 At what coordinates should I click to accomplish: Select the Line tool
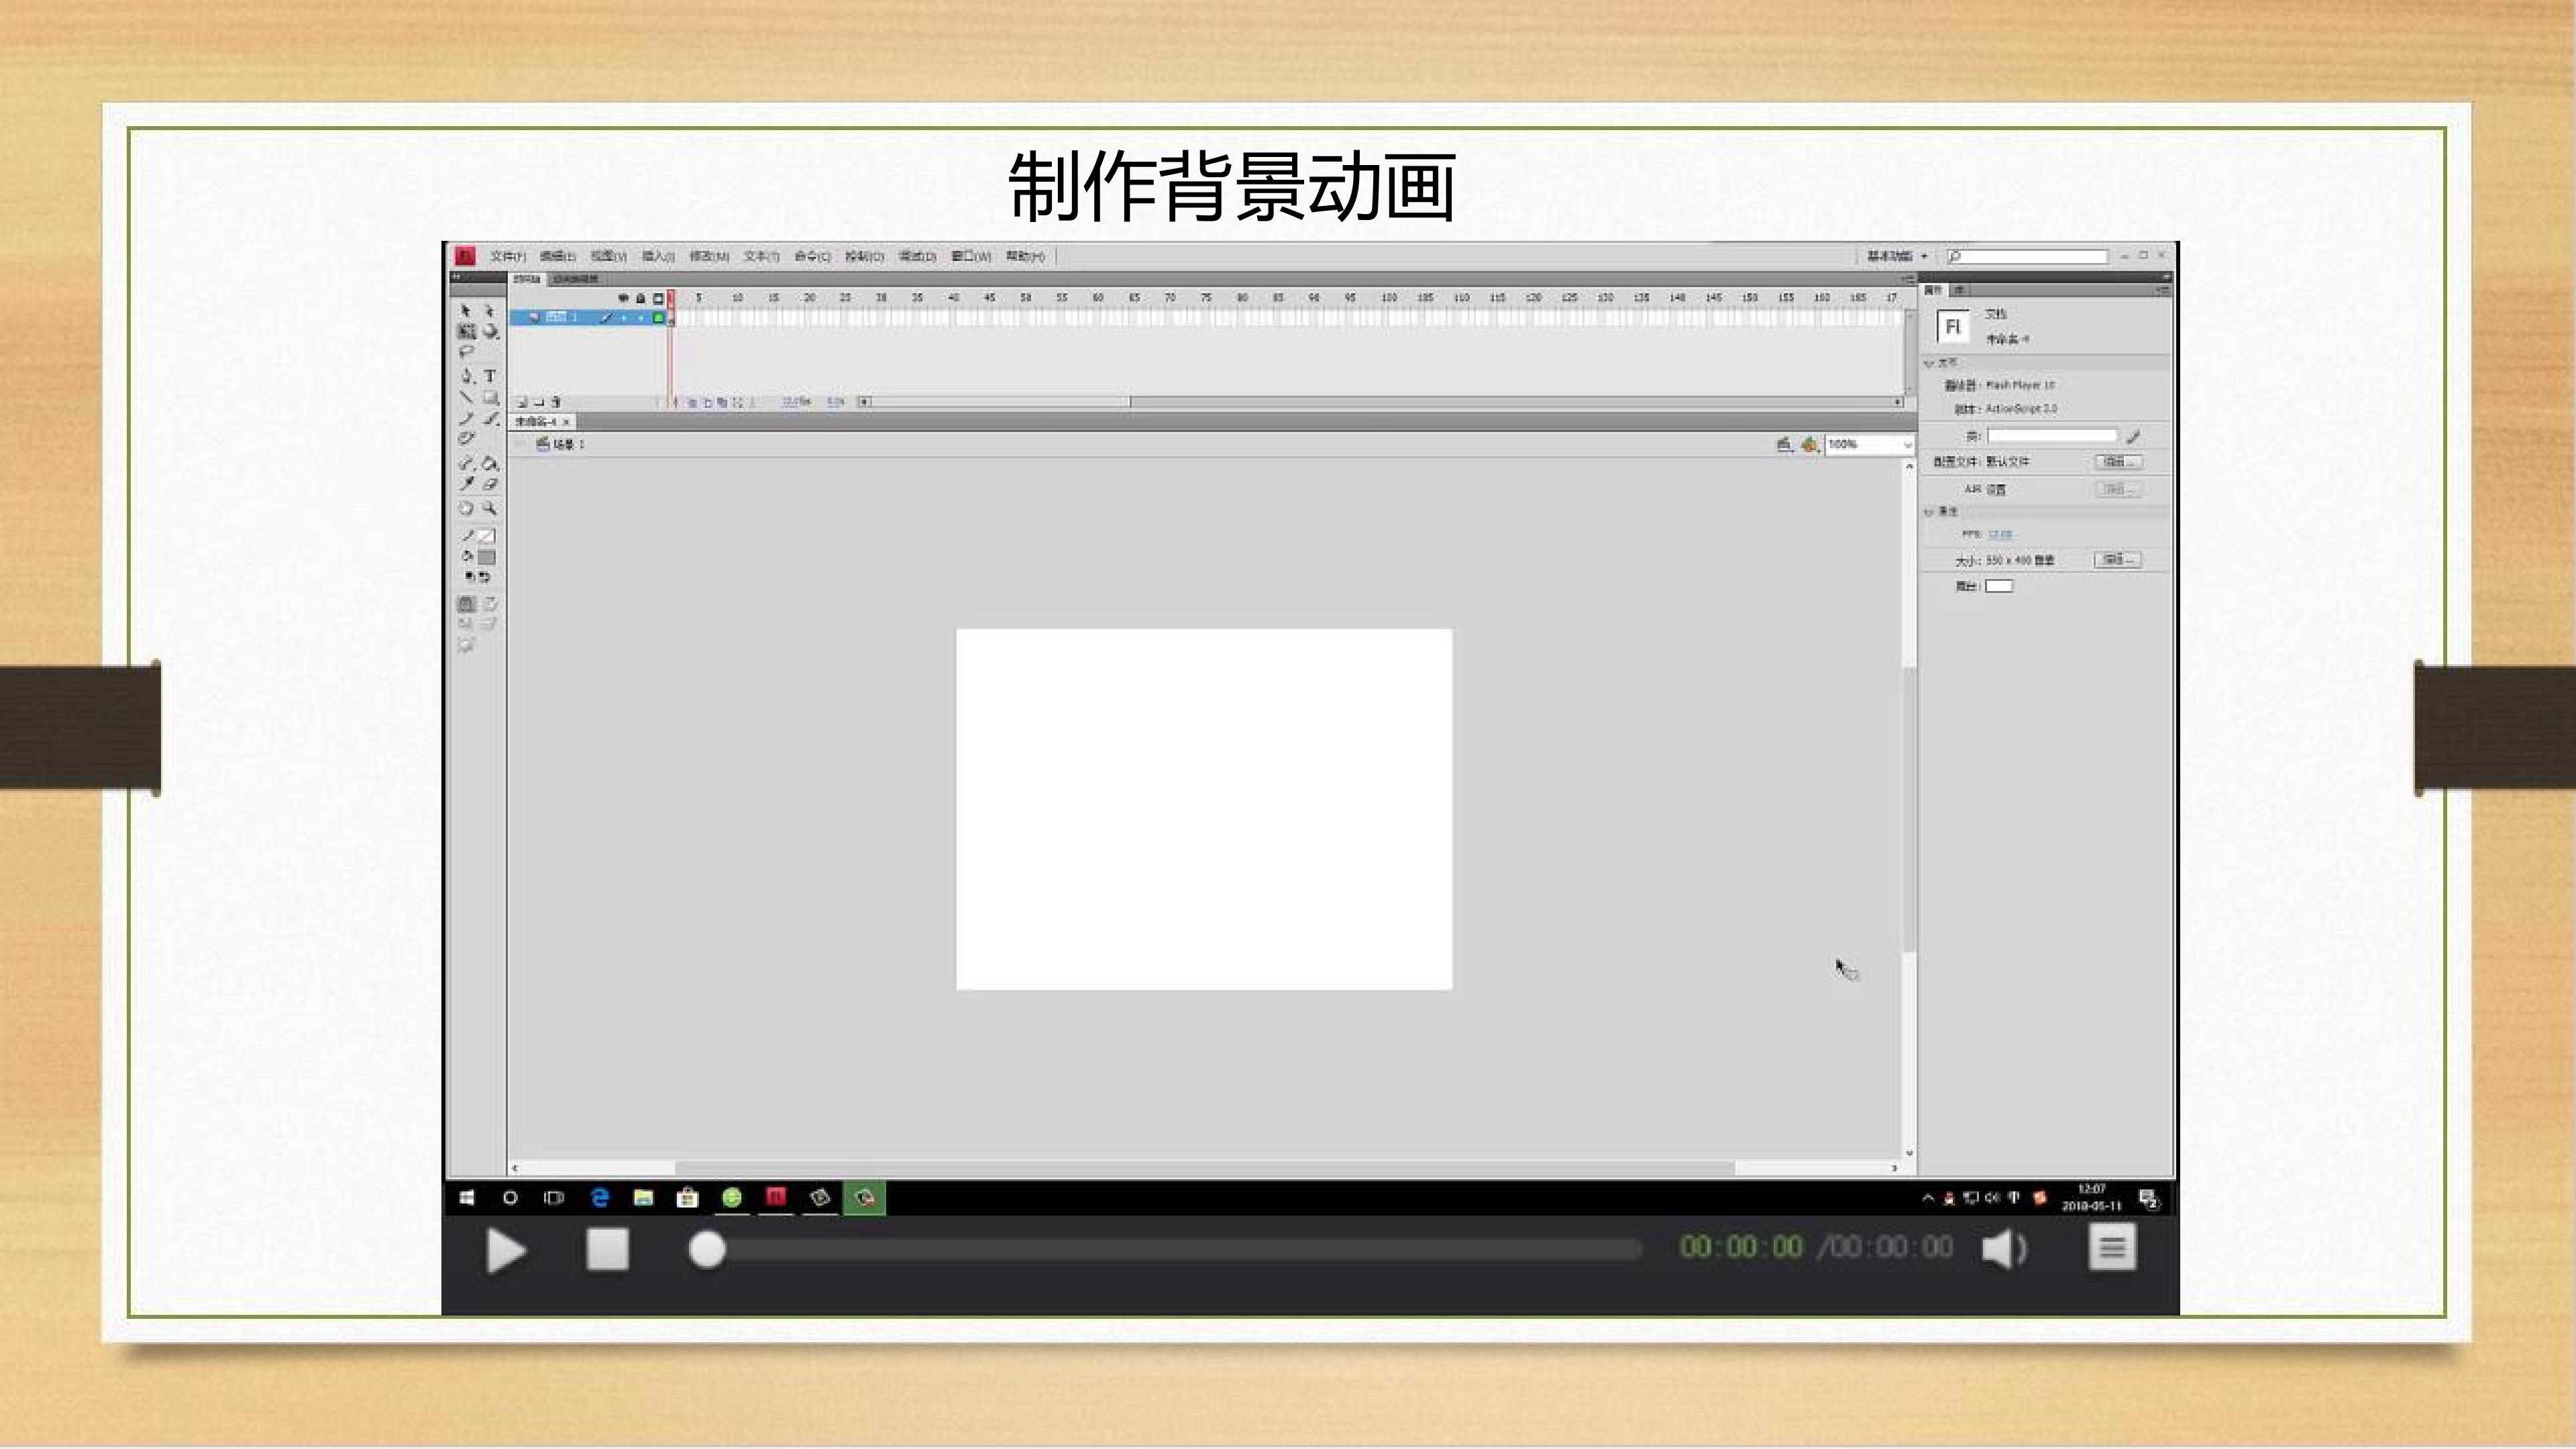pos(466,397)
